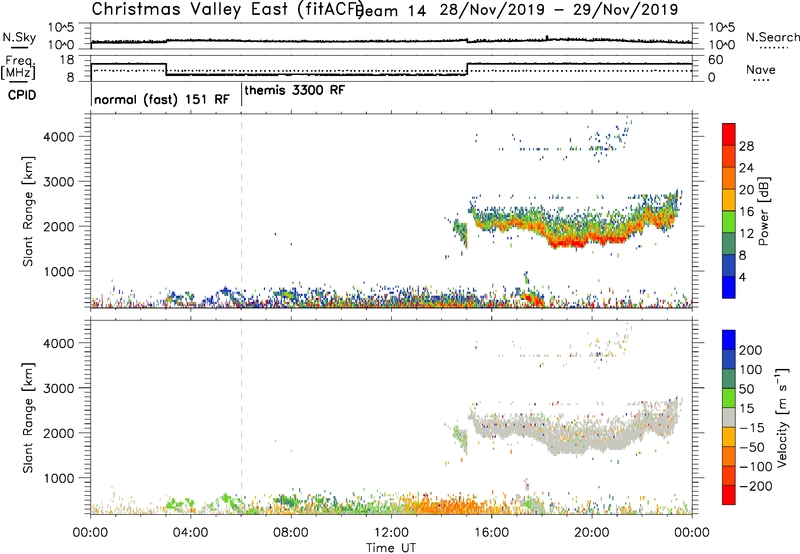Image resolution: width=800 pixels, height=554 pixels.
Task: Click the 12 label on power colorbar
Action: (746, 234)
